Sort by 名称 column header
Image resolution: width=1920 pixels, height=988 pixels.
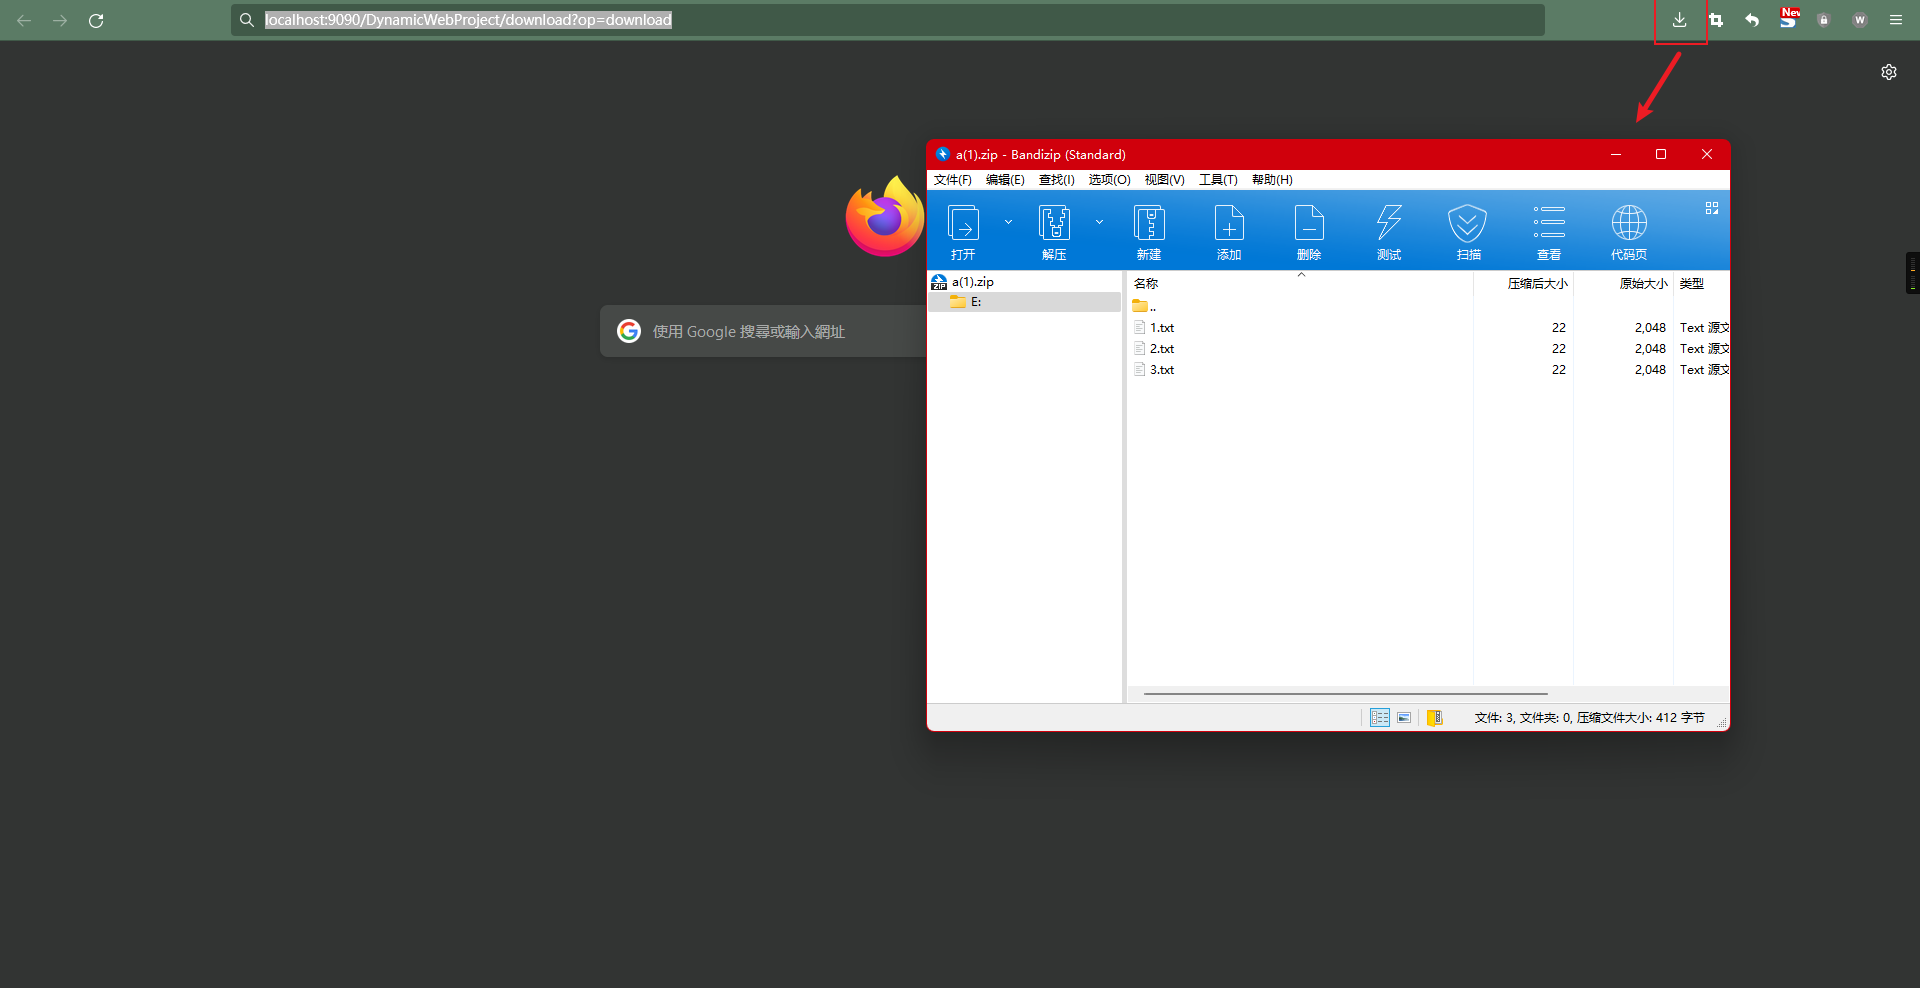(x=1146, y=284)
